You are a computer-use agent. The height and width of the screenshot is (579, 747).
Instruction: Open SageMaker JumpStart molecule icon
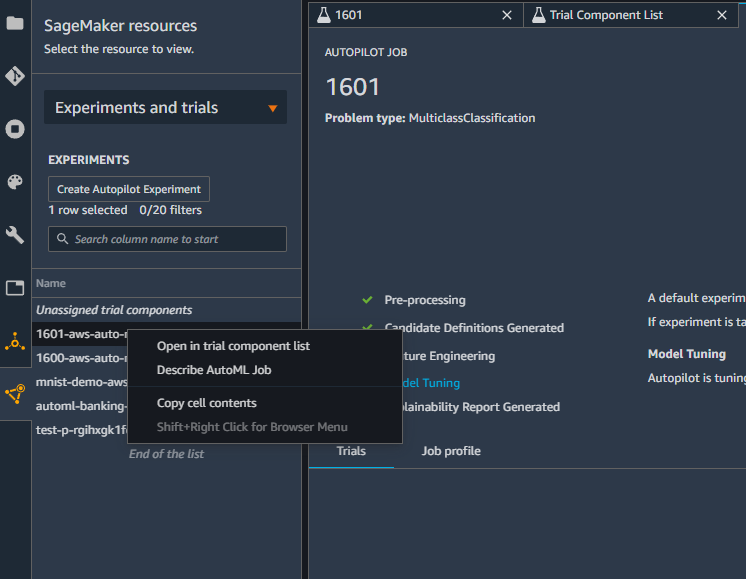point(15,341)
